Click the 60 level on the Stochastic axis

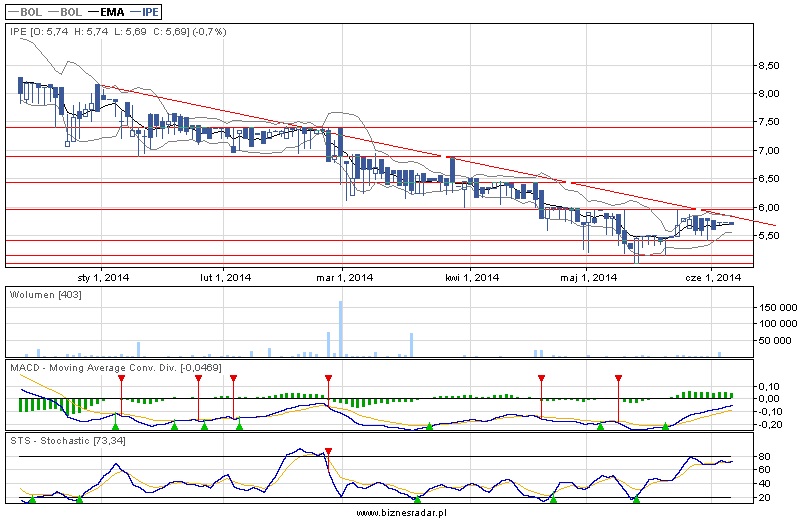tap(764, 469)
